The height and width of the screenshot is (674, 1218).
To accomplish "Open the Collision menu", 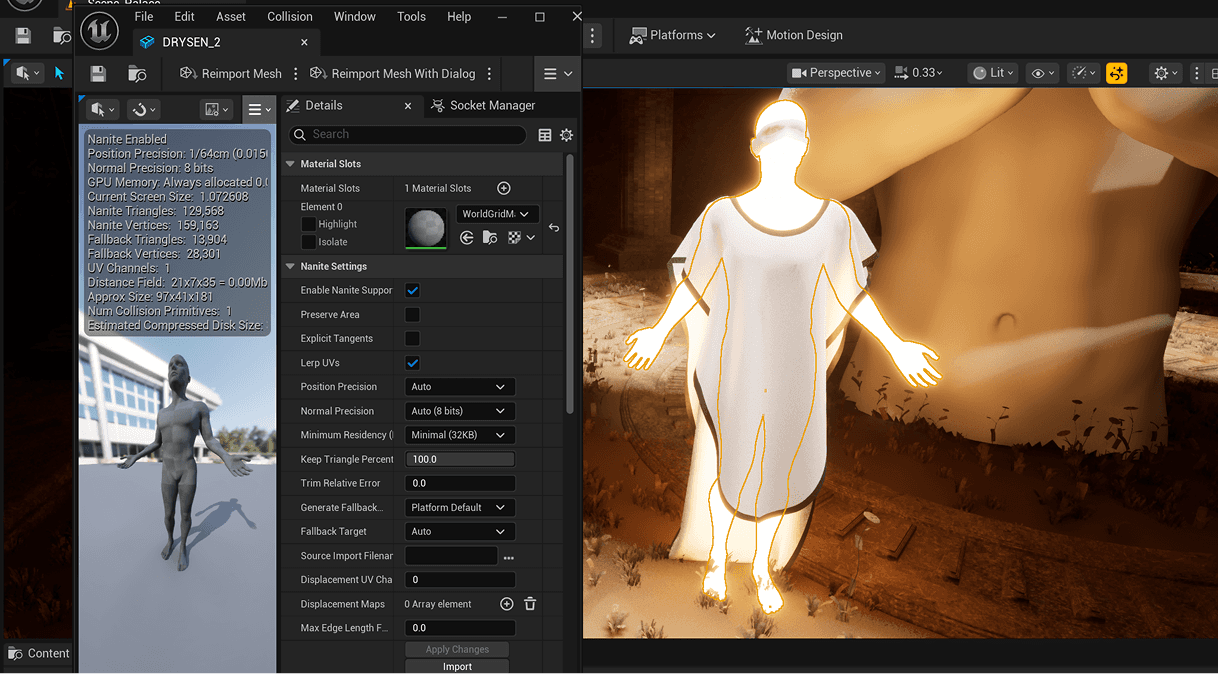I will point(290,17).
